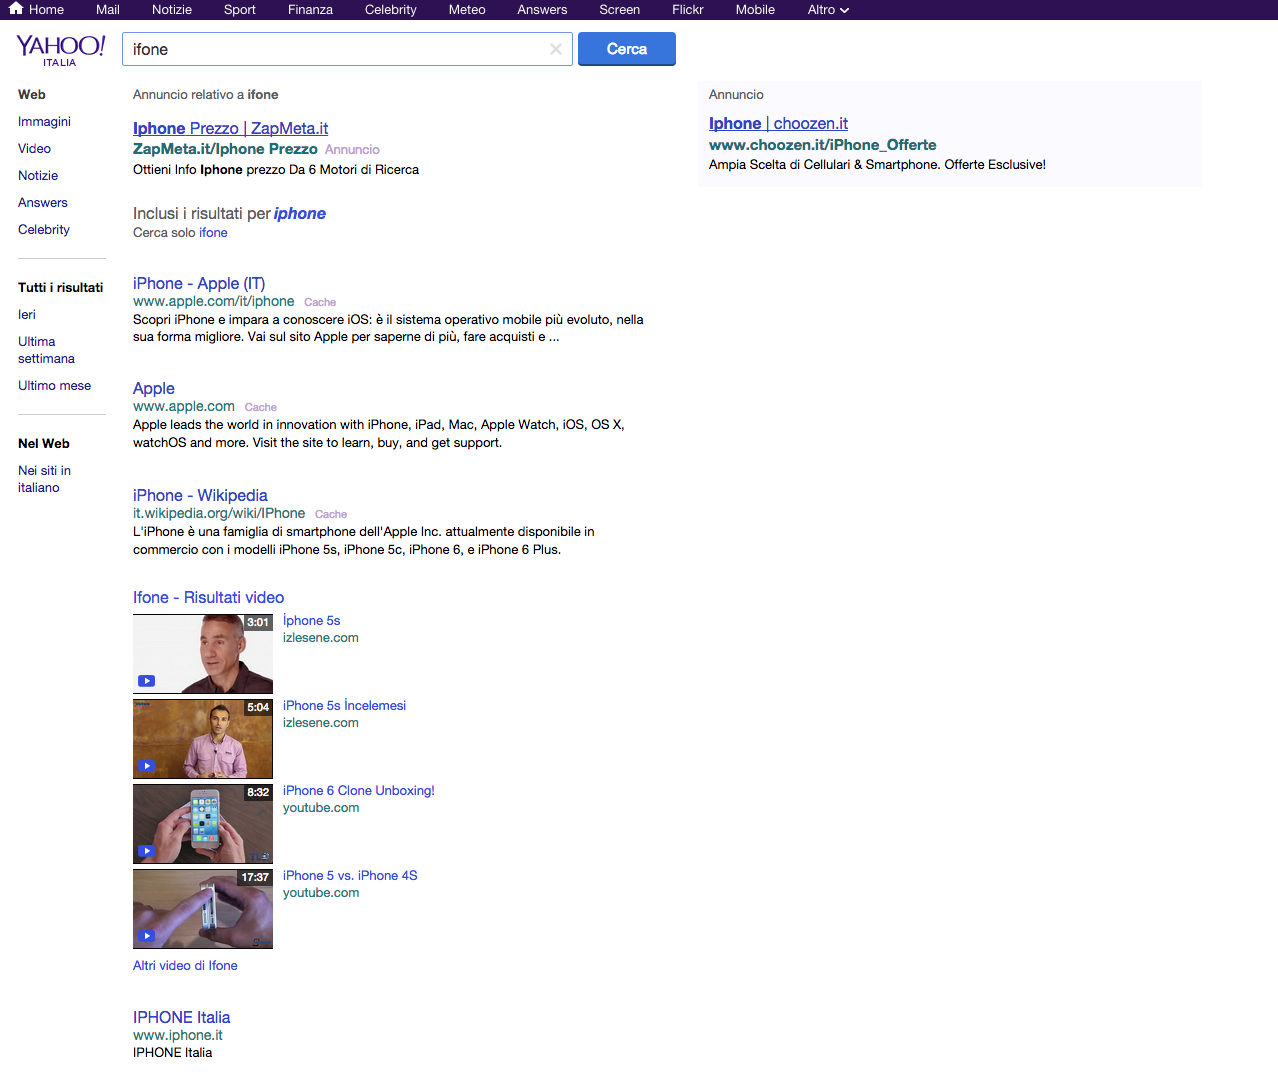Open Cache link for it.wikipedia.org
The width and height of the screenshot is (1278, 1080).
click(331, 514)
